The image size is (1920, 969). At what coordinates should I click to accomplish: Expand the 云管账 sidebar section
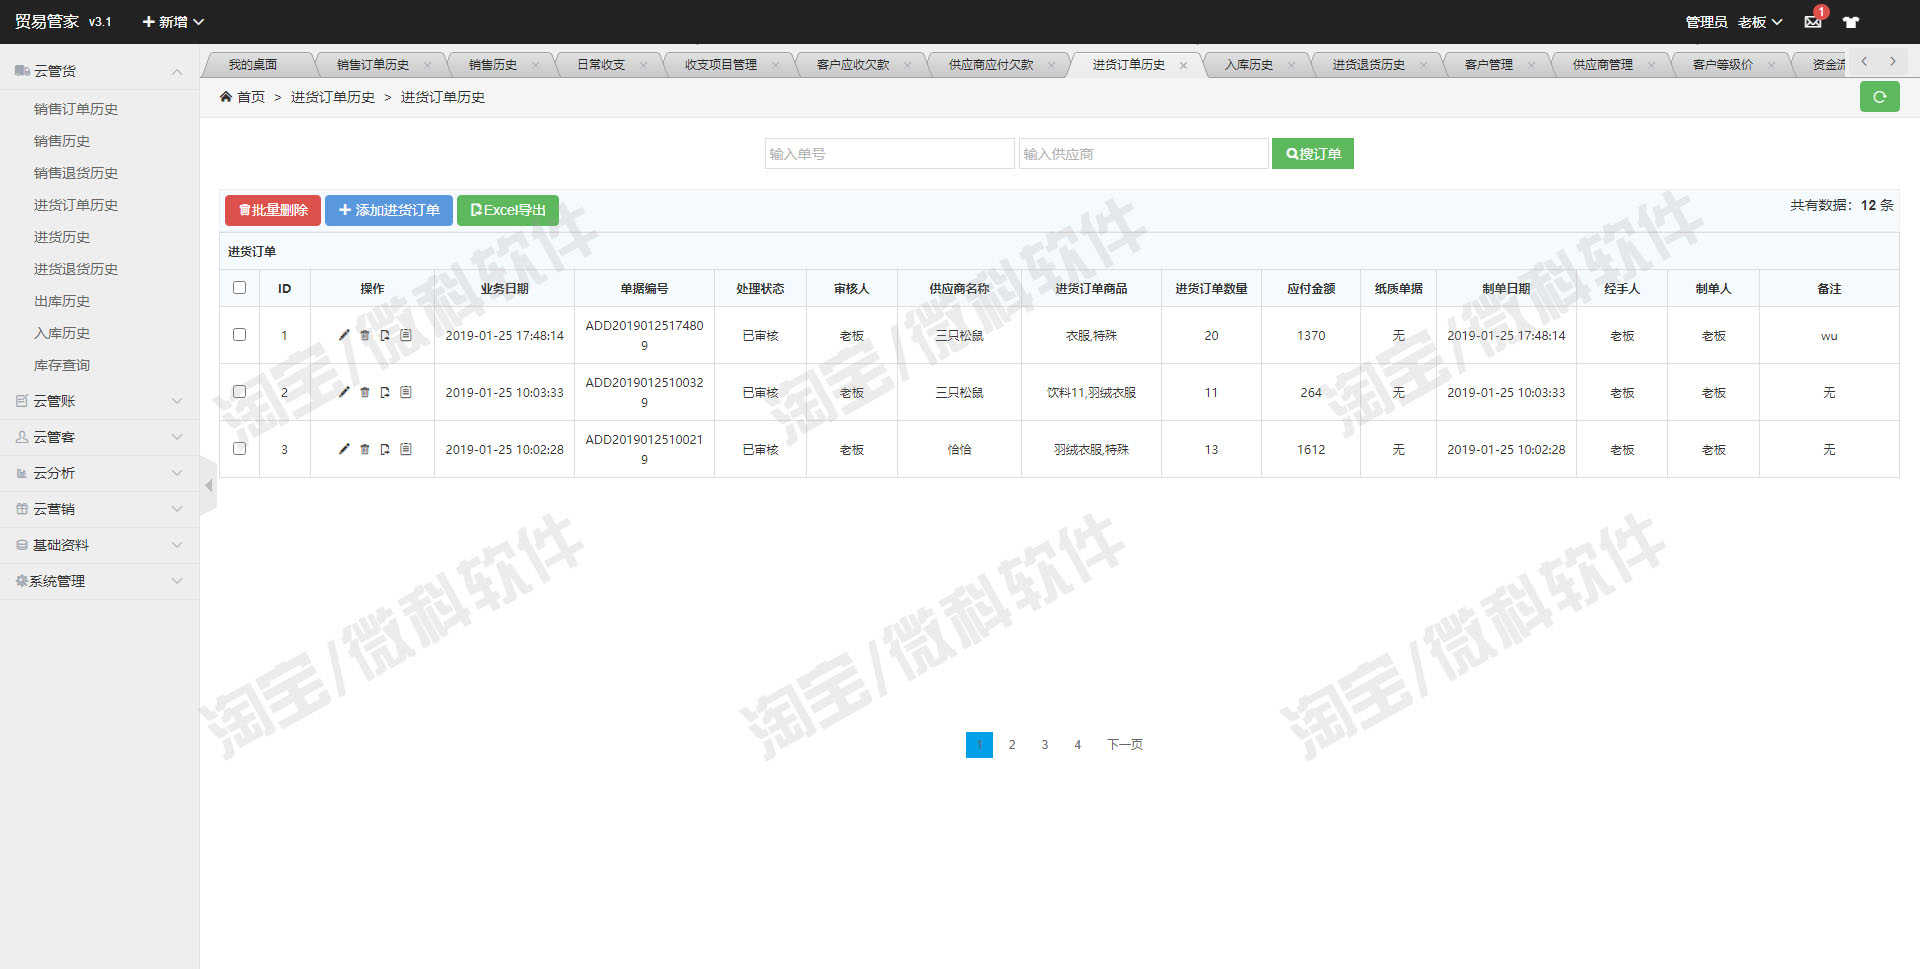click(100, 401)
